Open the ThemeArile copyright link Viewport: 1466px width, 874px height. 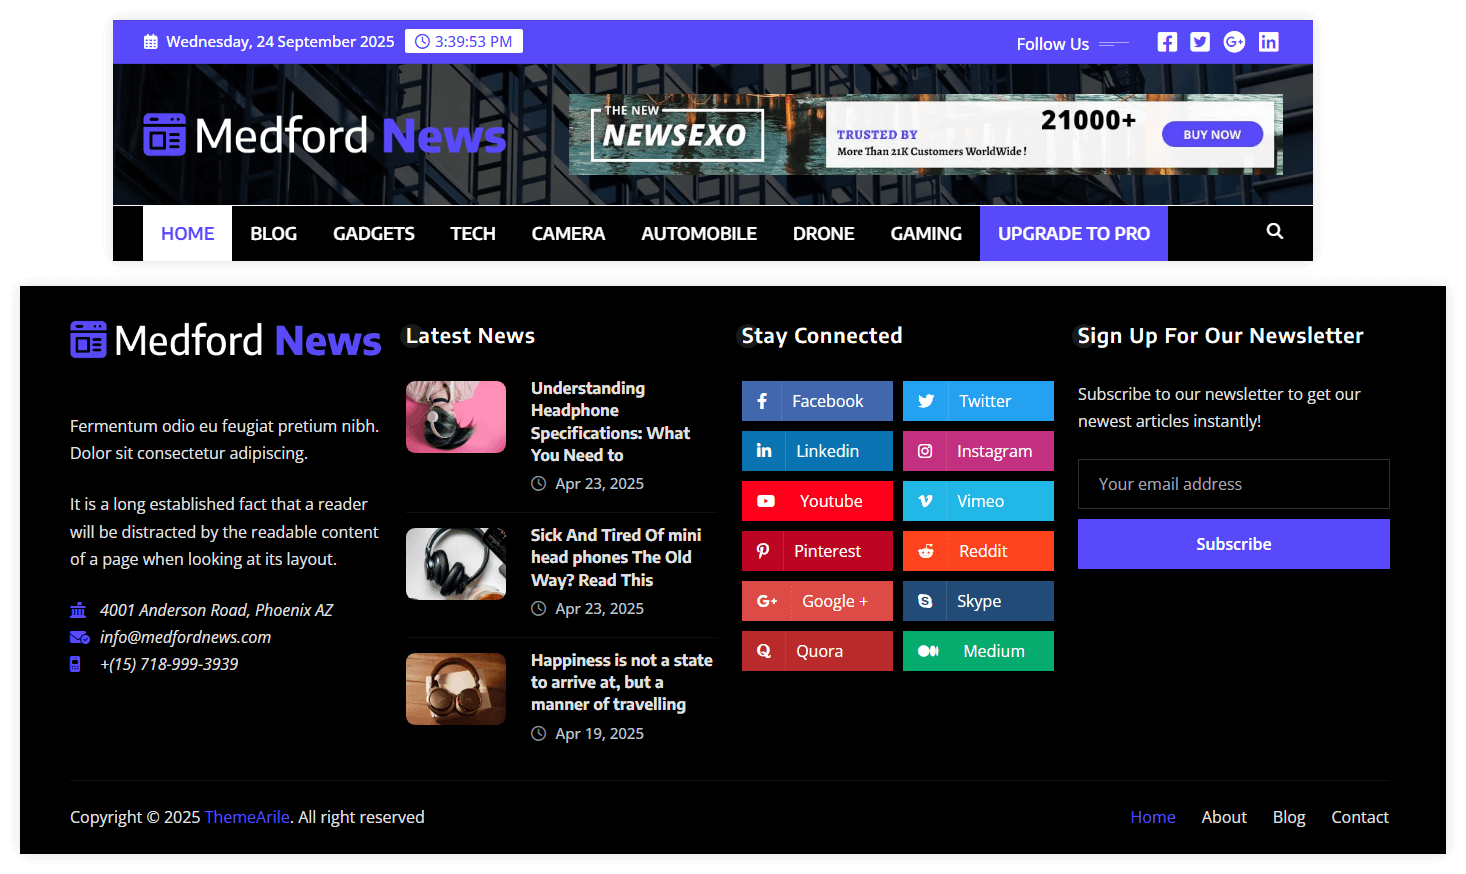[x=247, y=817]
